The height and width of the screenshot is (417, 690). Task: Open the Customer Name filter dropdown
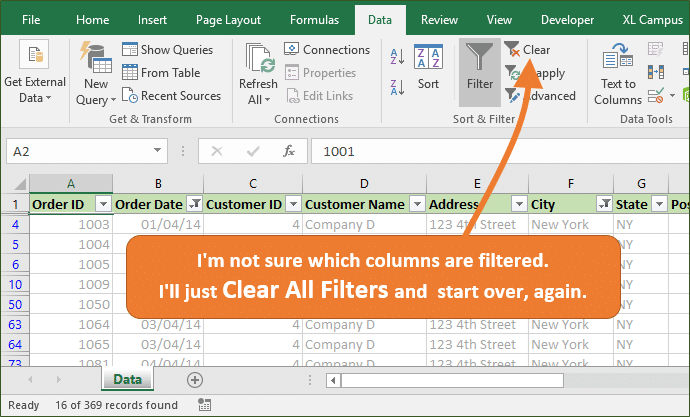click(416, 204)
